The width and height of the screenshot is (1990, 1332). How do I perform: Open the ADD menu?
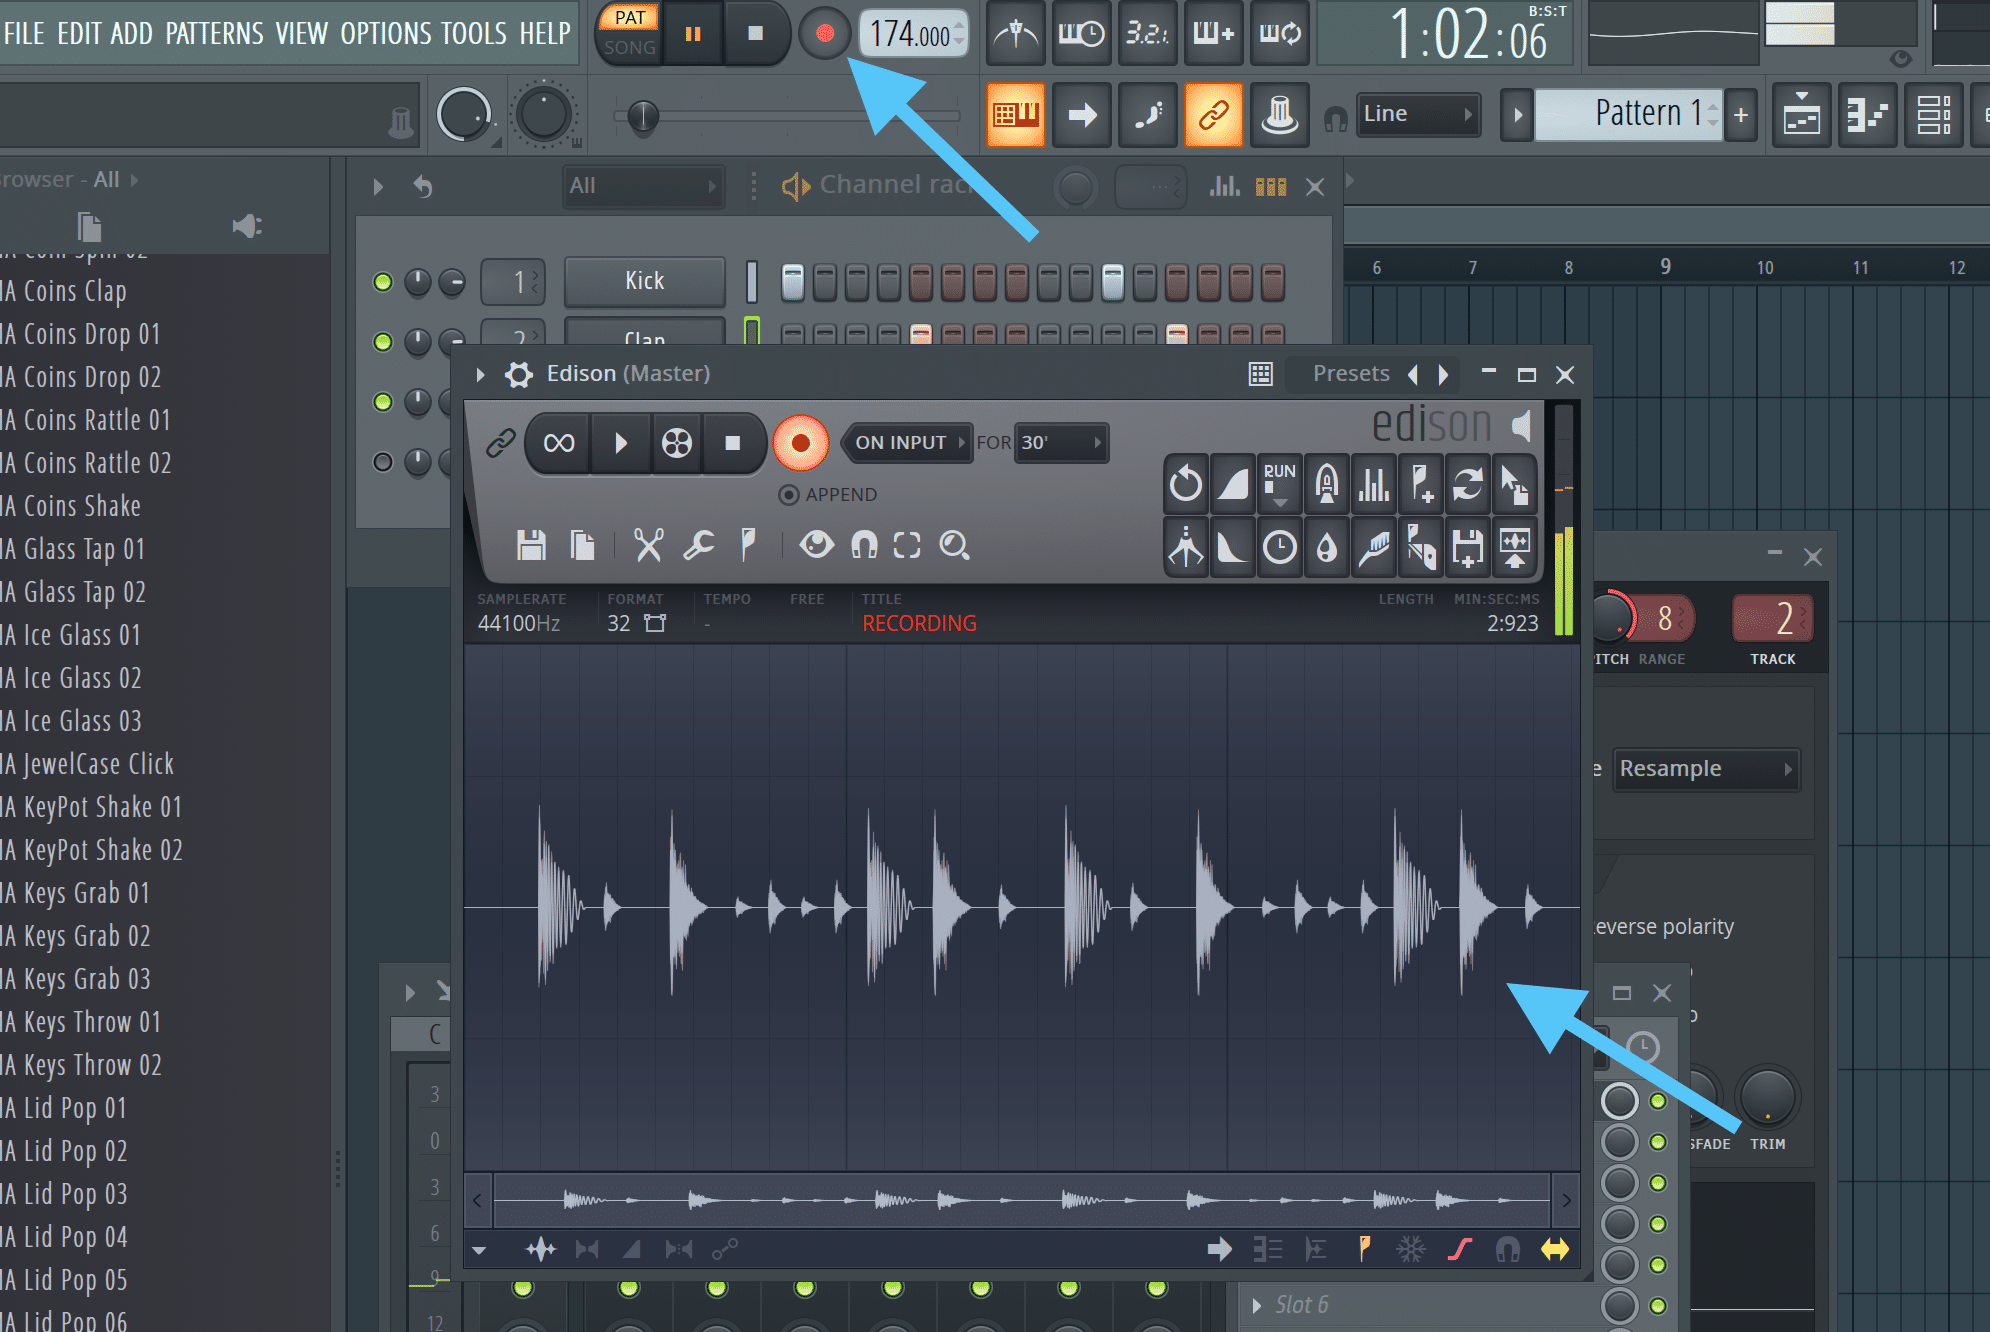(132, 33)
